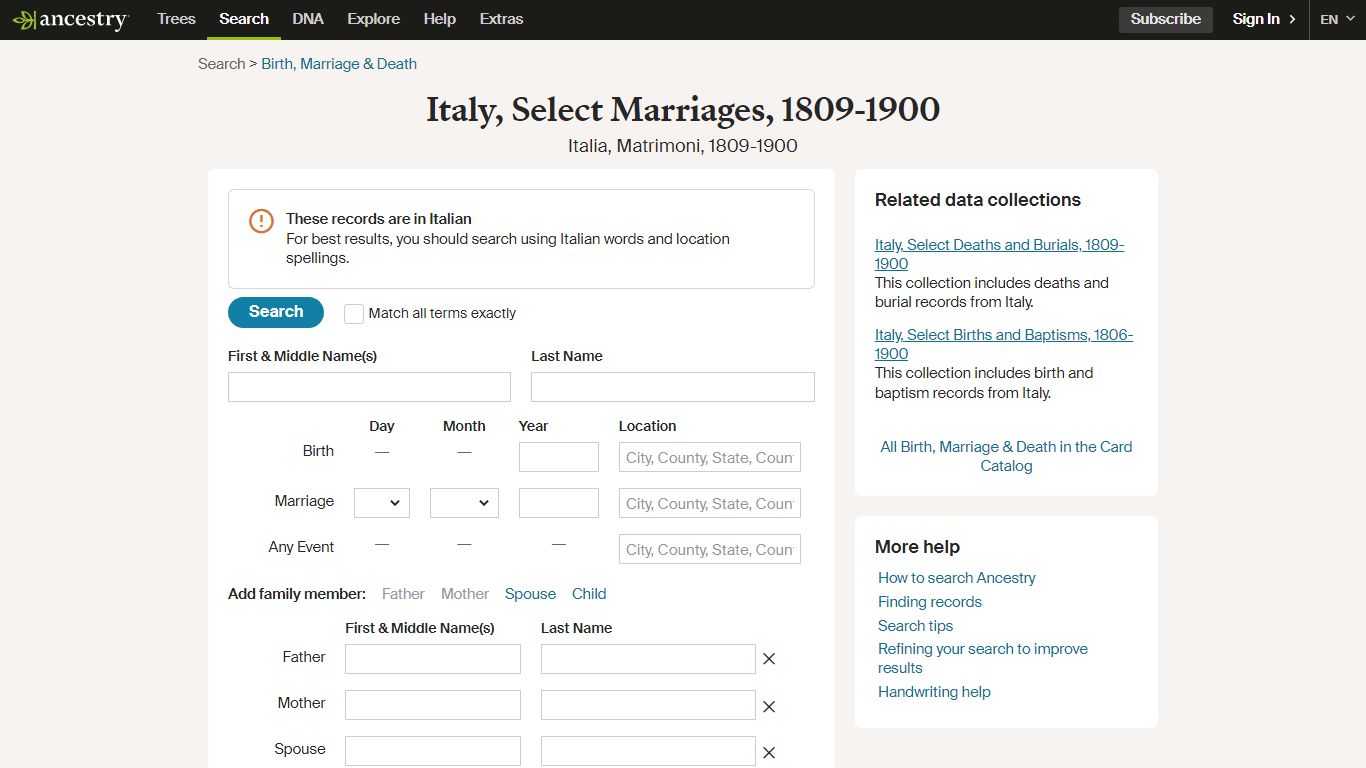Screen dimensions: 1366x768
Task: Focus the main Last Name field
Action: tap(673, 387)
